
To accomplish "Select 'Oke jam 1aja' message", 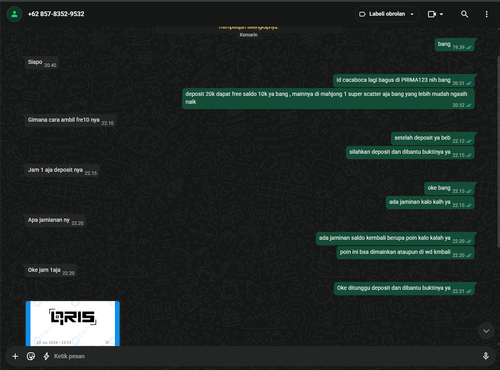I will point(51,270).
